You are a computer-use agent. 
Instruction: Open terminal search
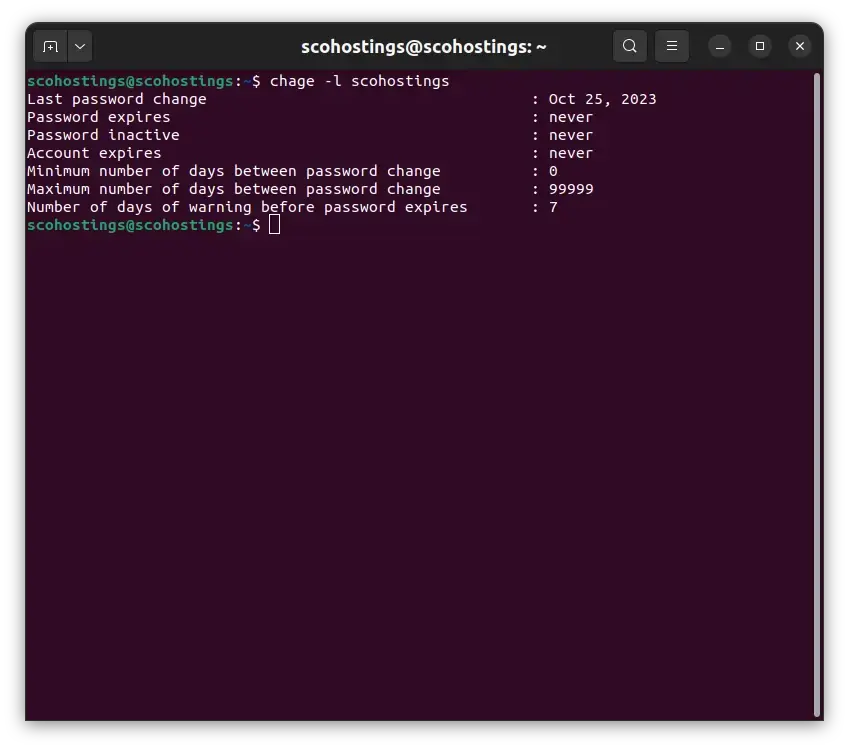pyautogui.click(x=629, y=47)
